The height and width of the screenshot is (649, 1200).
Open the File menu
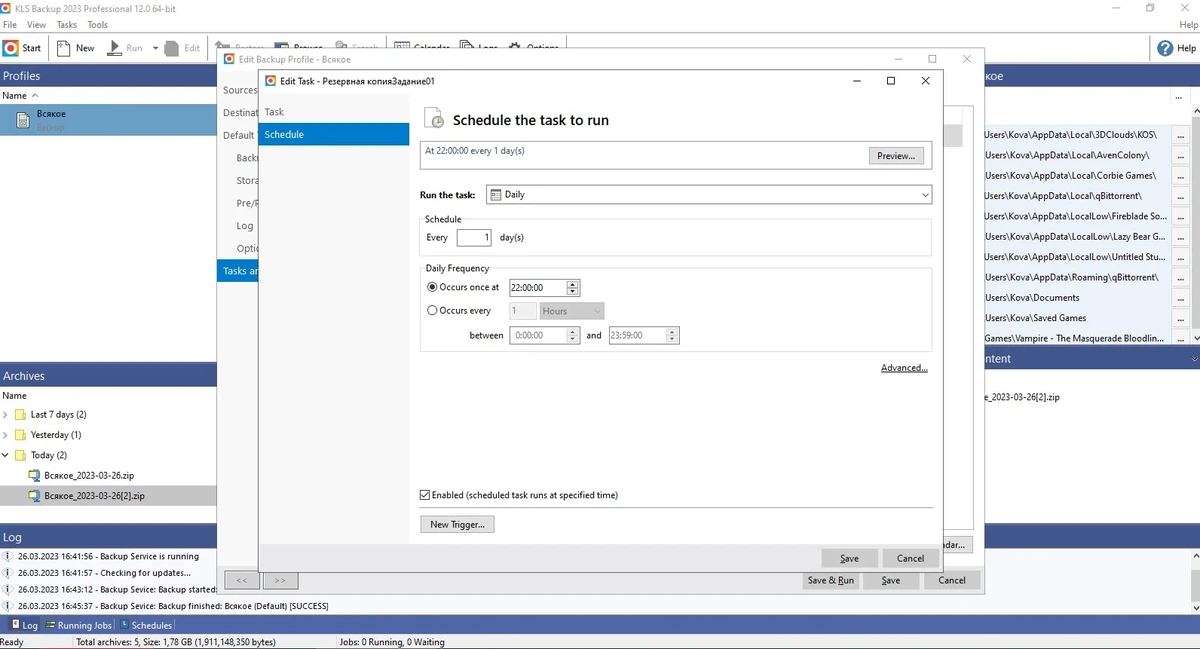click(x=10, y=24)
